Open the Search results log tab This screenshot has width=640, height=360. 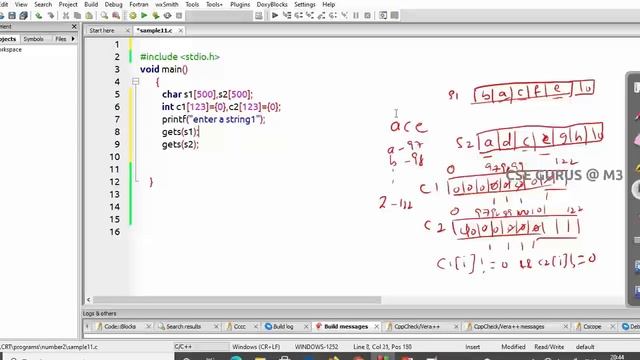point(183,327)
